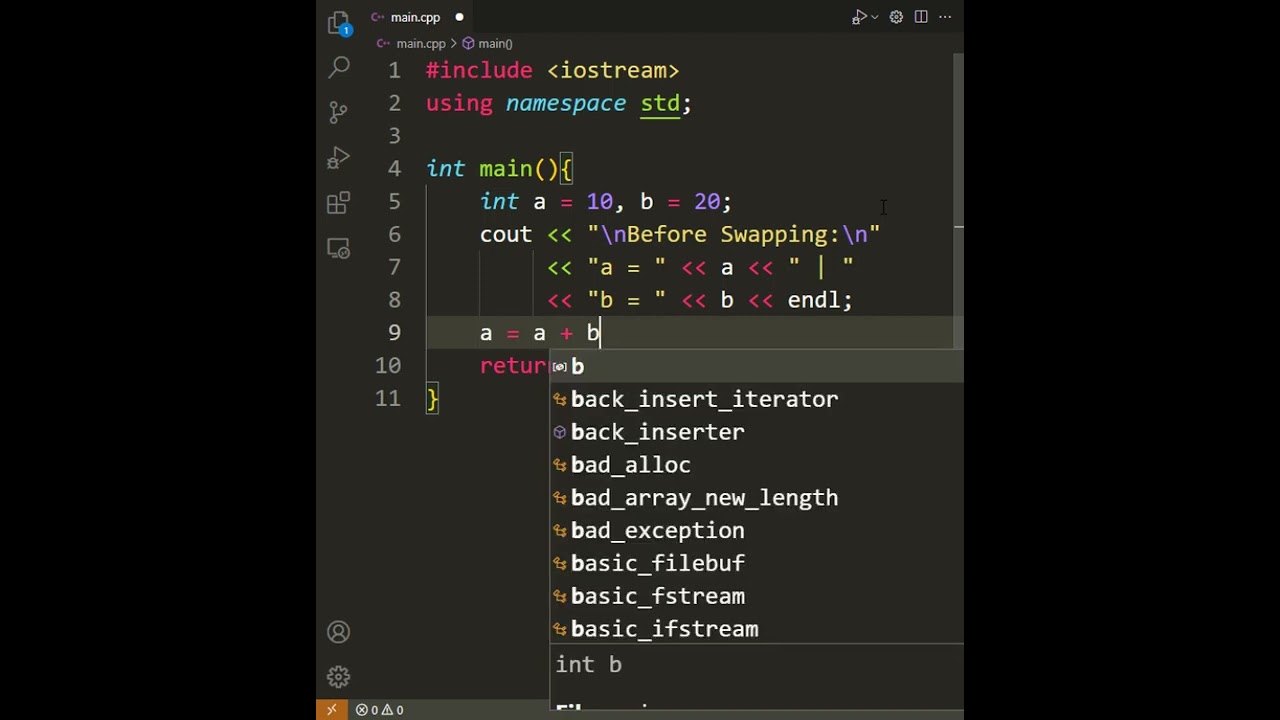Open the Accounts icon

point(339,632)
